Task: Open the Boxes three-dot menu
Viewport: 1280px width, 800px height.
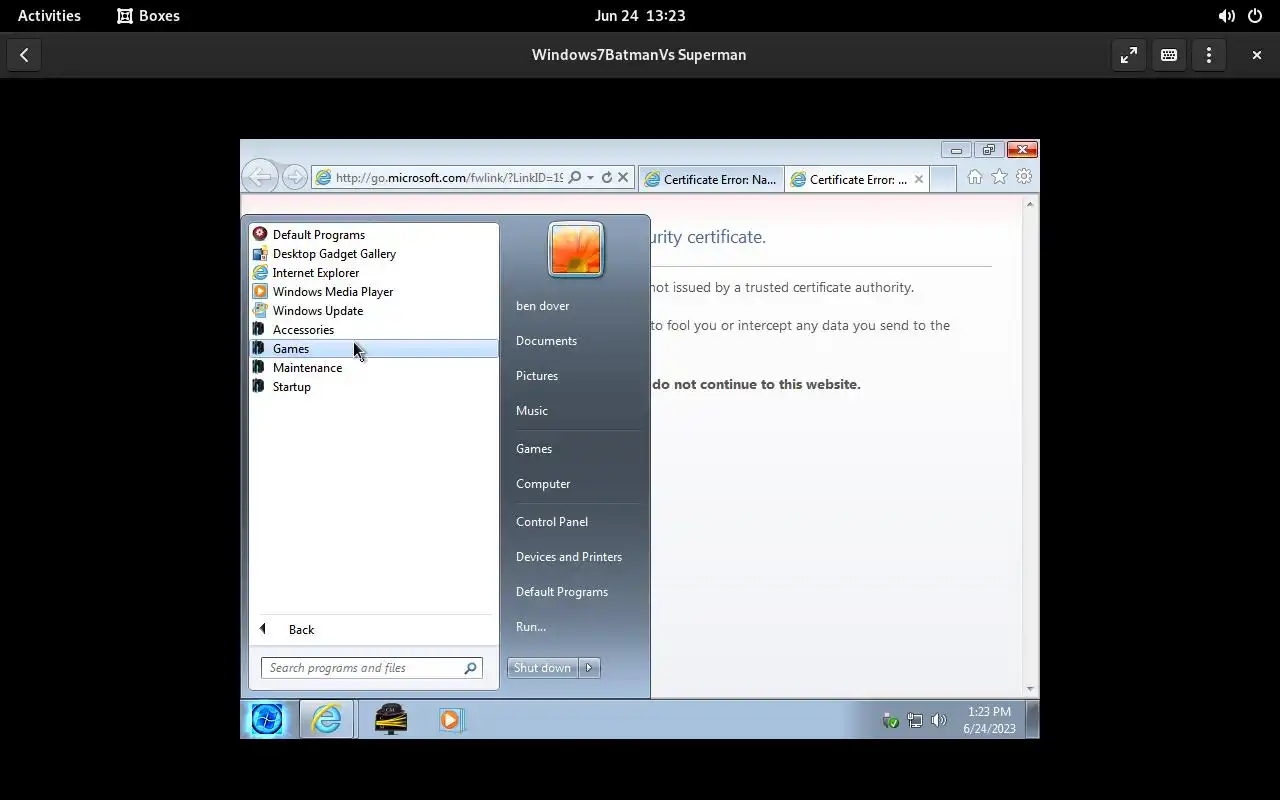Action: pos(1209,55)
